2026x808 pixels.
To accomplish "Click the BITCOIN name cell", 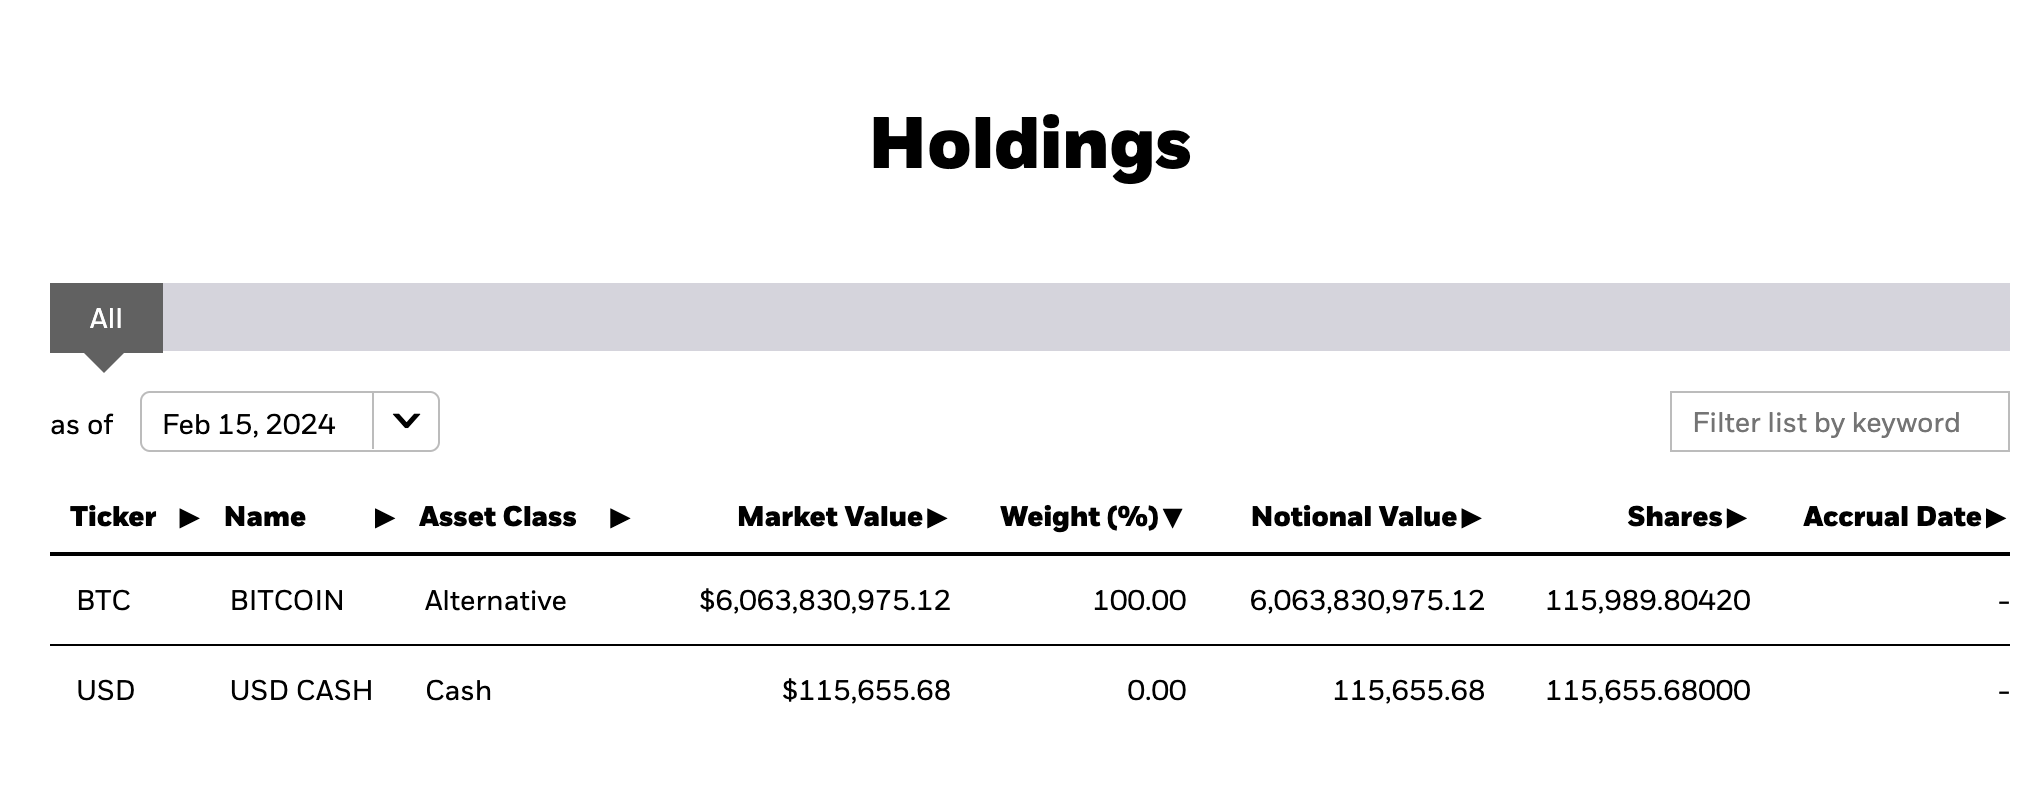I will pyautogui.click(x=287, y=601).
